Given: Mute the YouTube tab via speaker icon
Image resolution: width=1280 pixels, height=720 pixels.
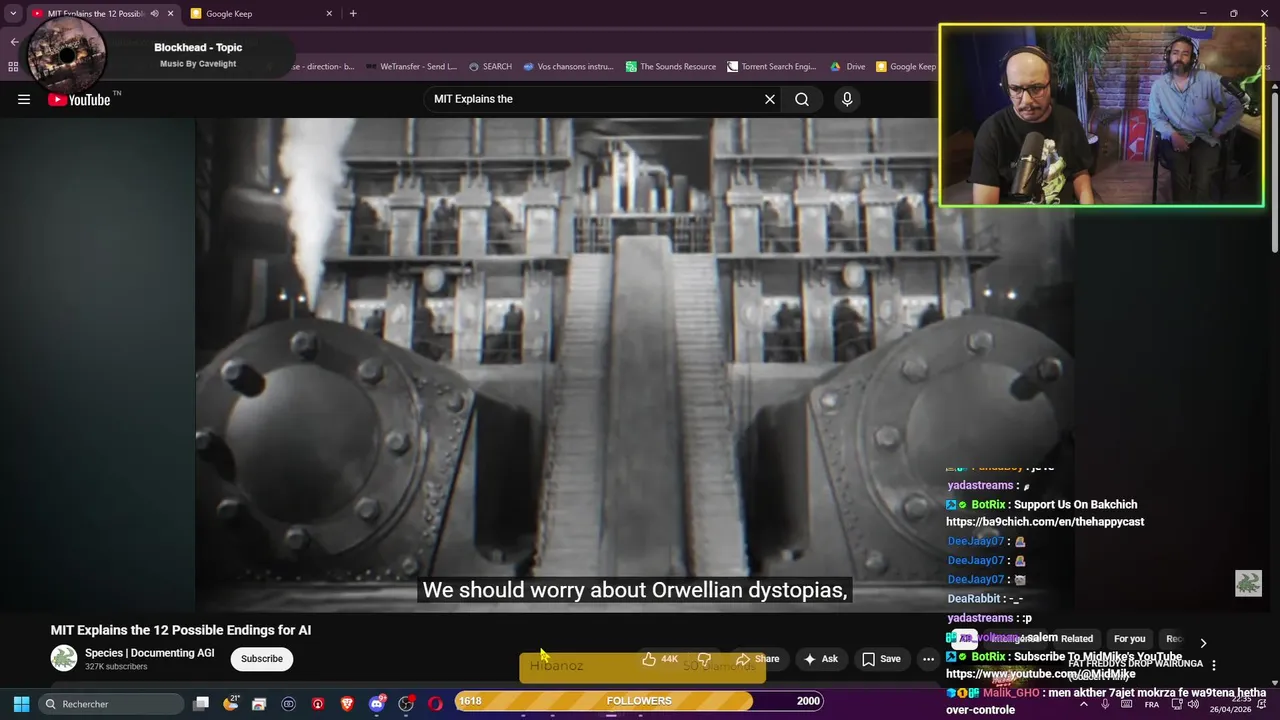Looking at the screenshot, I should pyautogui.click(x=154, y=14).
